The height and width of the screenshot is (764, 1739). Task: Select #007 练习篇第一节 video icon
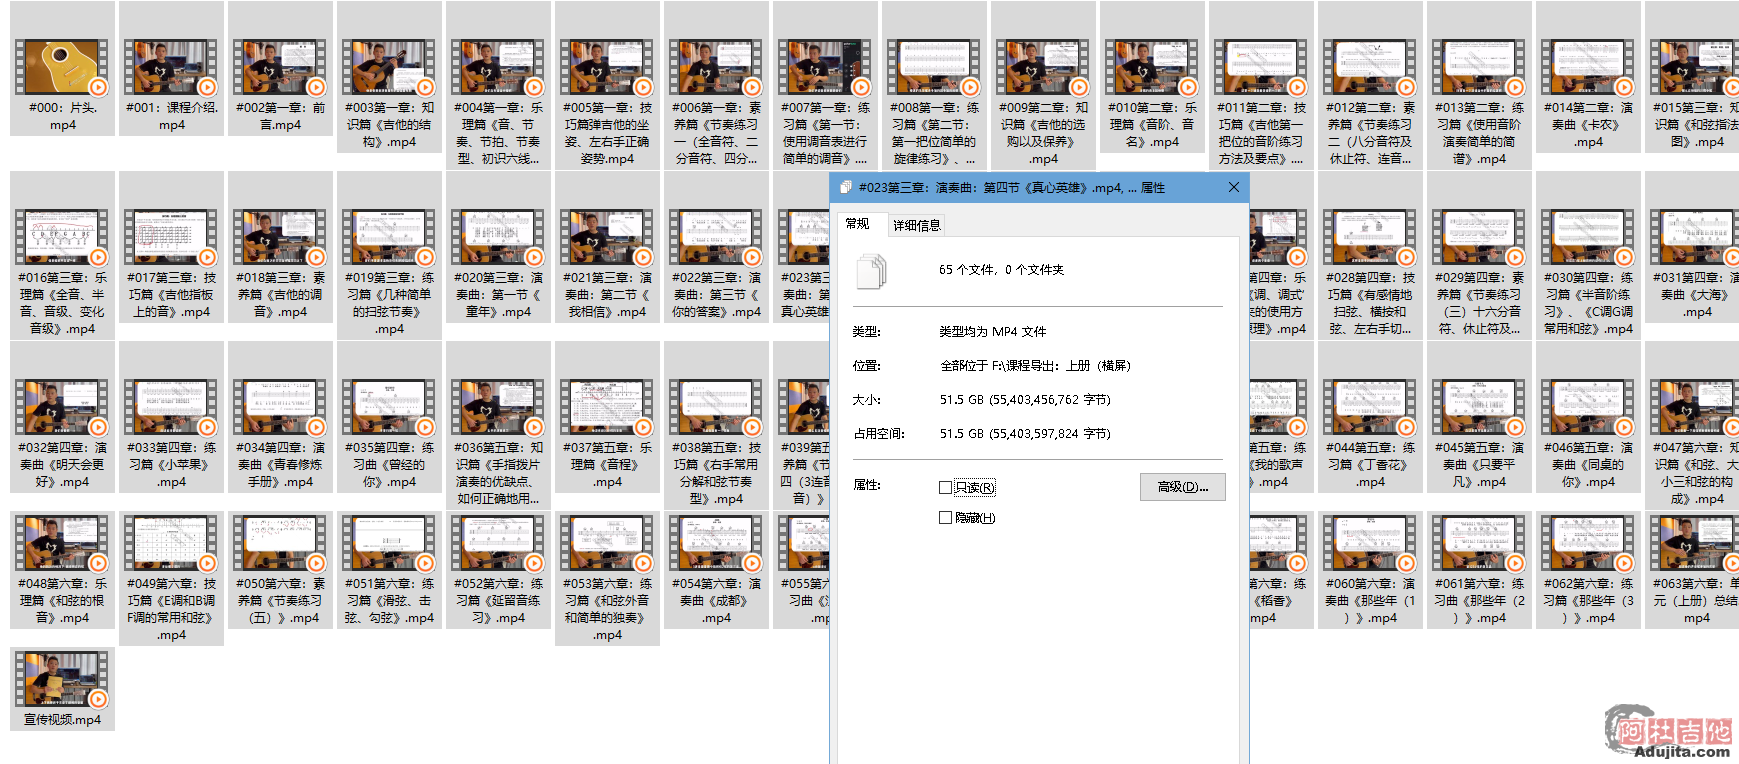click(x=825, y=67)
